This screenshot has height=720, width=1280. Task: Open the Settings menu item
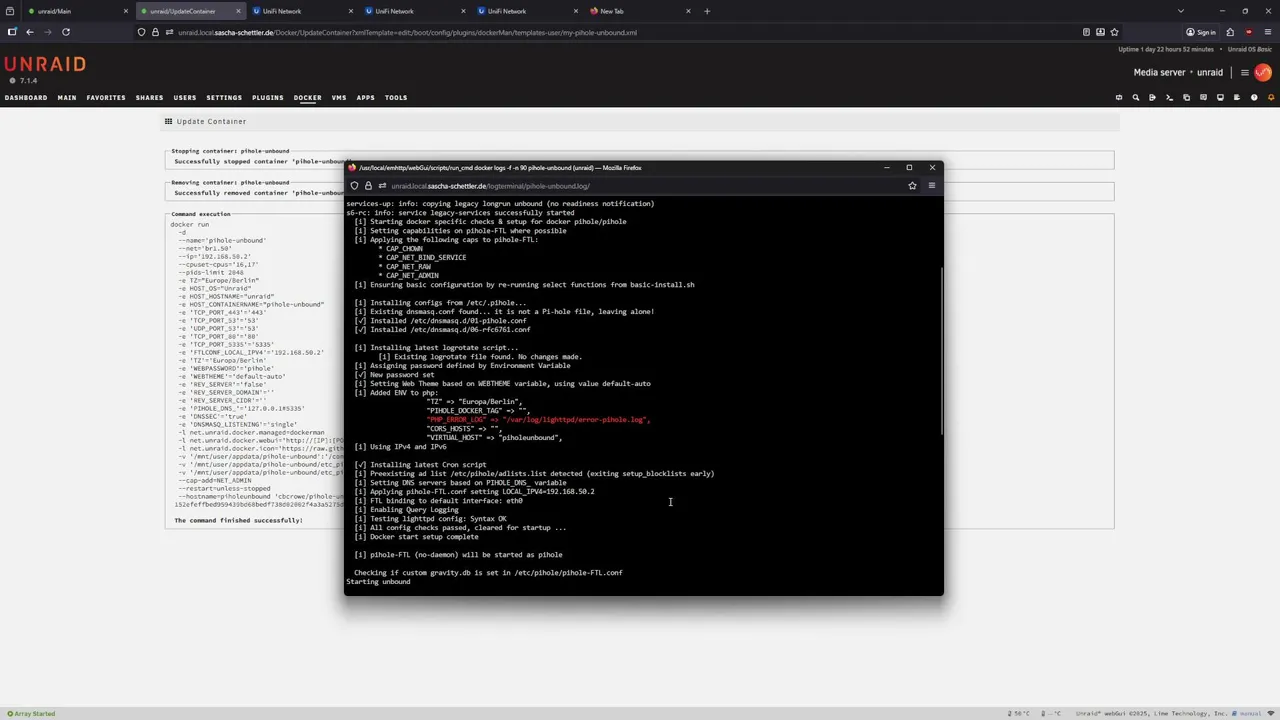[224, 98]
